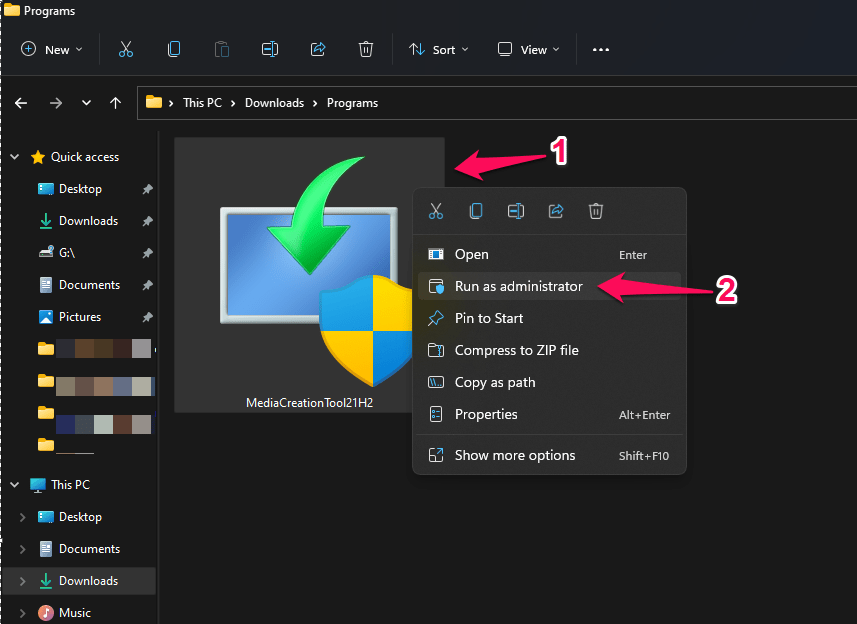Cut the selected file using the toolbar

125,48
